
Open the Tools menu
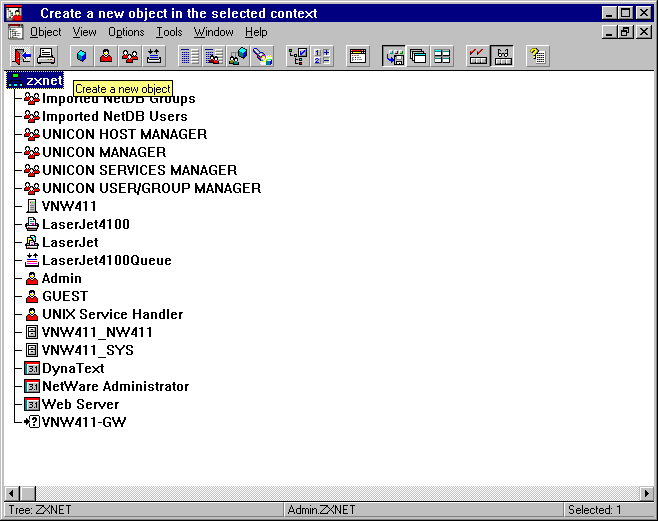(x=169, y=32)
